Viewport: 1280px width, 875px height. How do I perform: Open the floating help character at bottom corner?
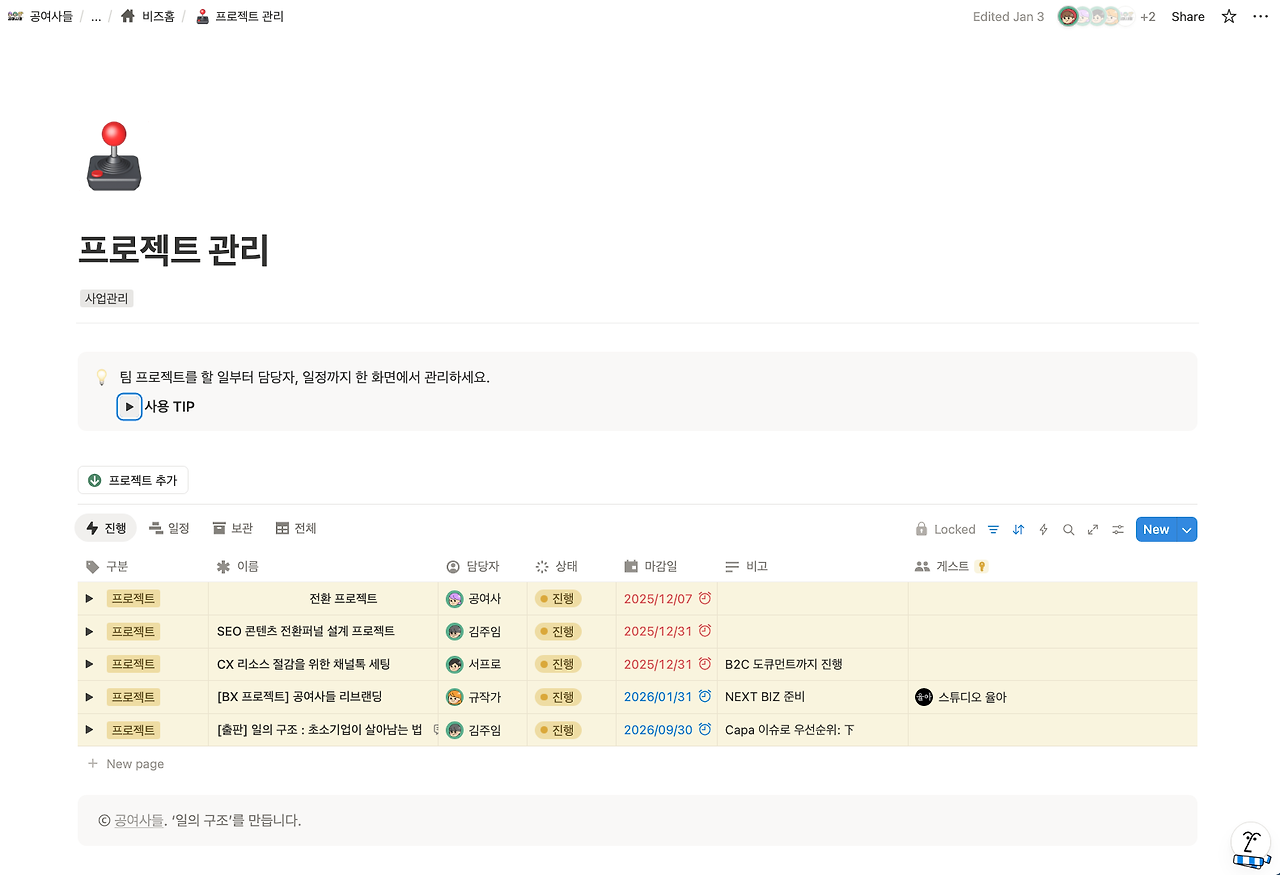pos(1251,847)
